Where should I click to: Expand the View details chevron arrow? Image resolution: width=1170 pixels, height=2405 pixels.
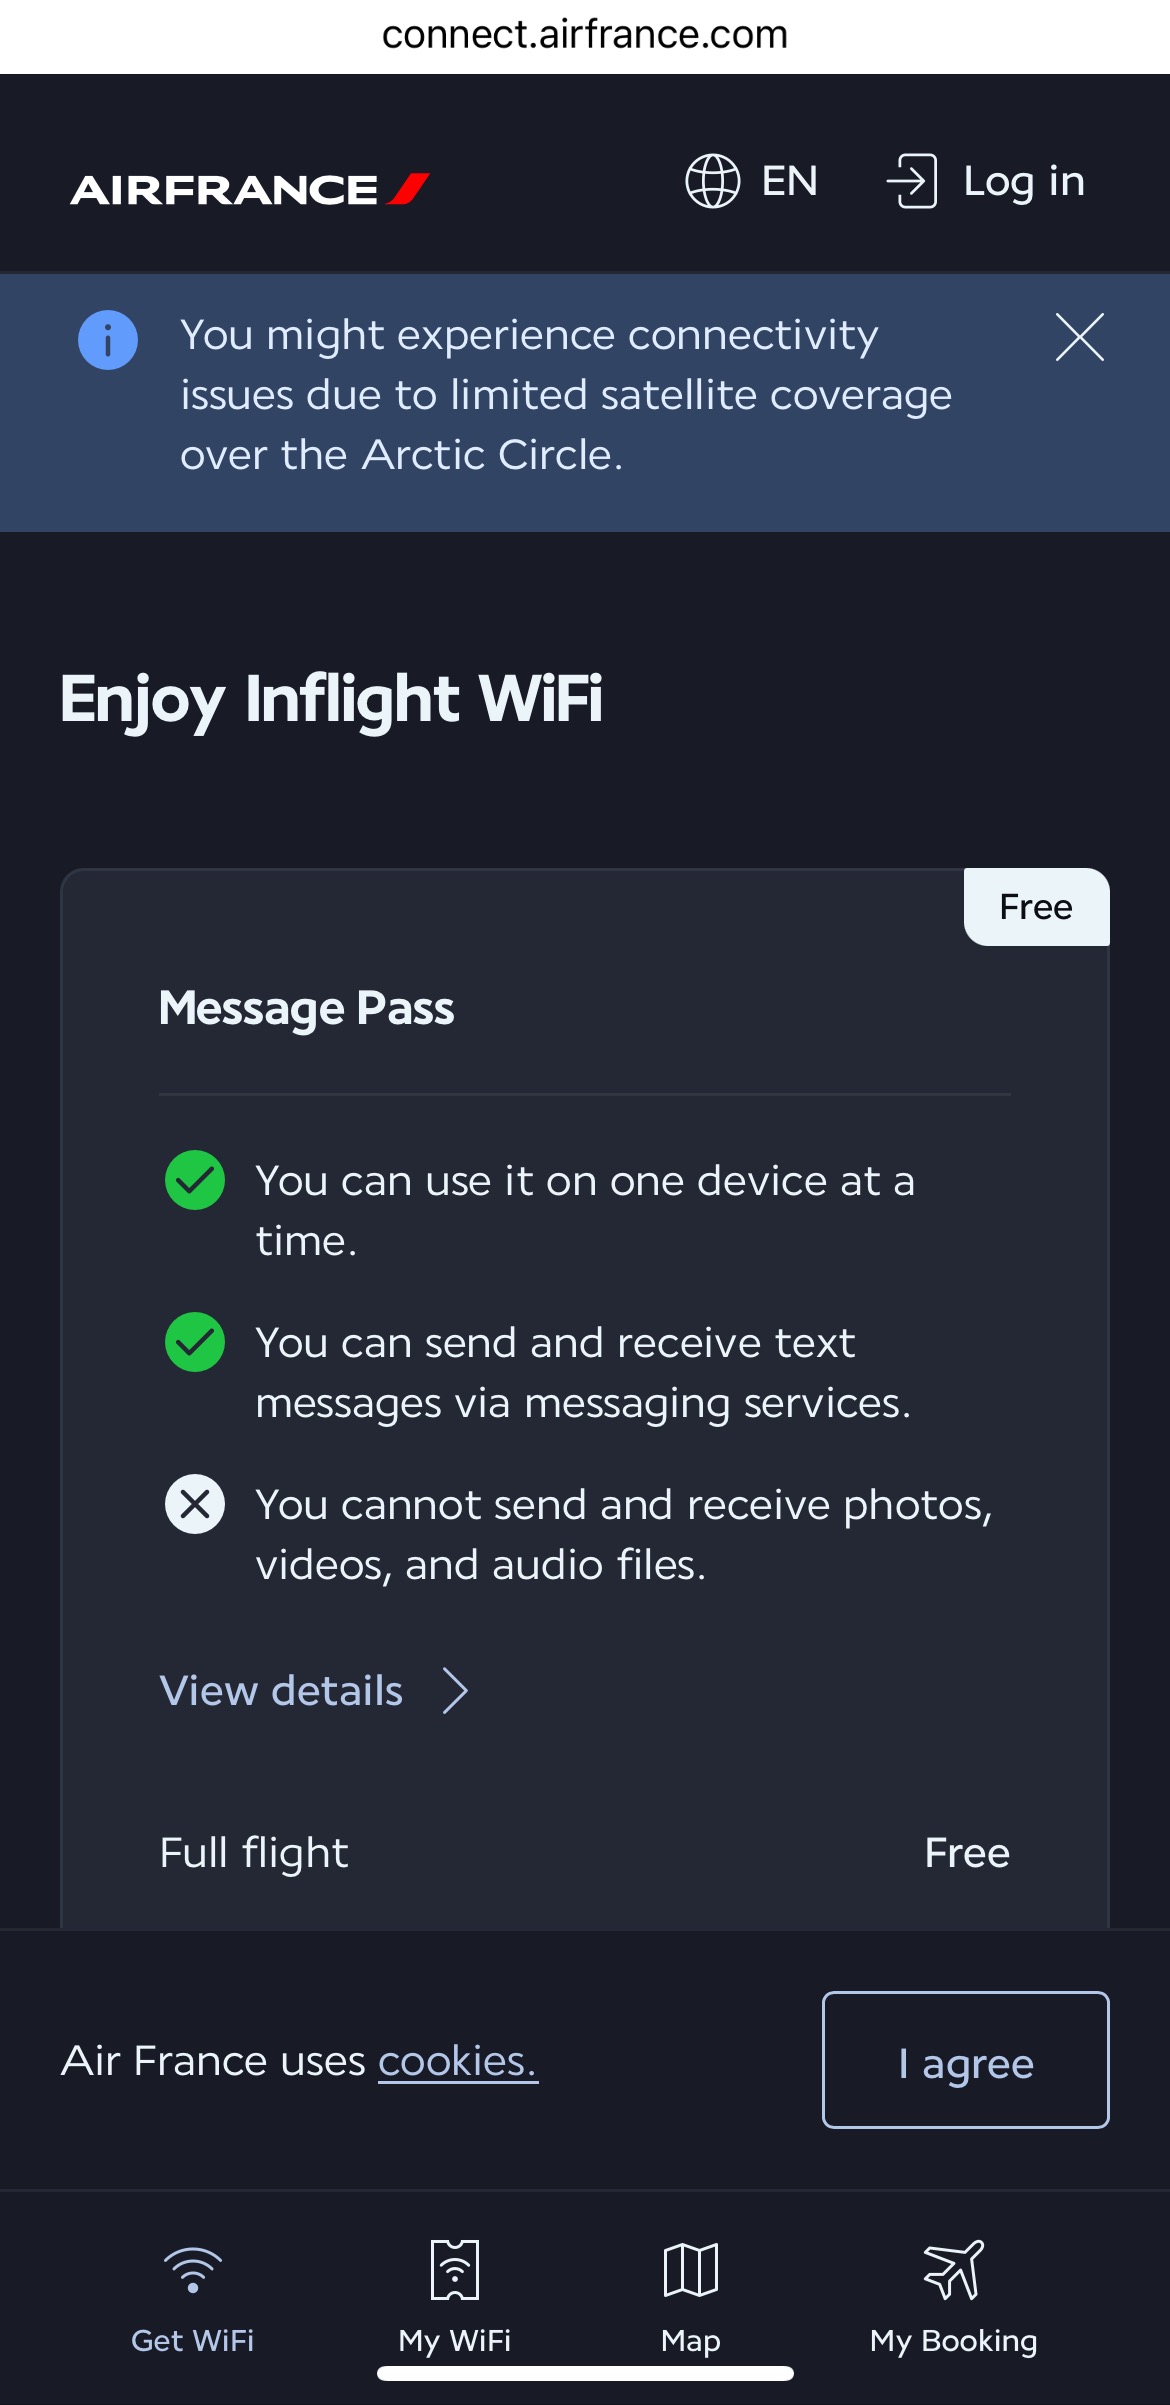[456, 1691]
